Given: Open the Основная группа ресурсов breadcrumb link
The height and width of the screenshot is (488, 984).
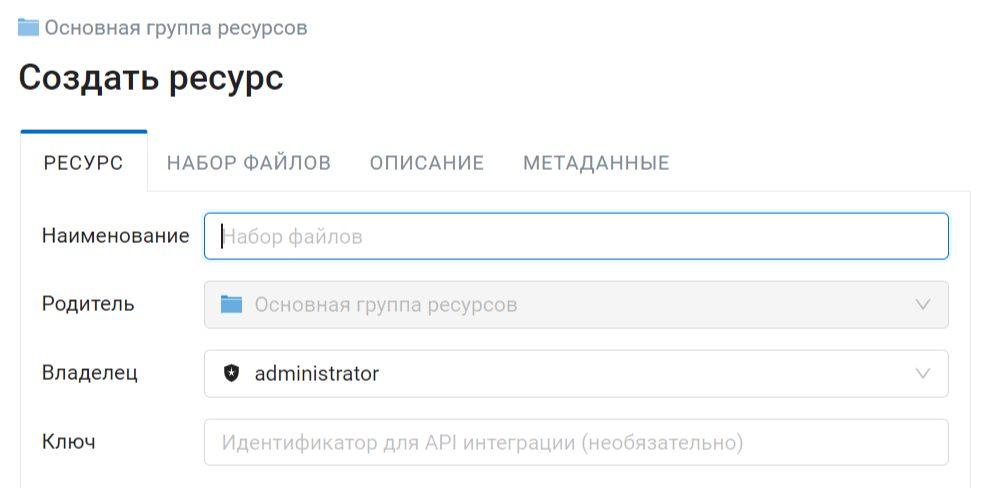Looking at the screenshot, I should click(x=176, y=28).
